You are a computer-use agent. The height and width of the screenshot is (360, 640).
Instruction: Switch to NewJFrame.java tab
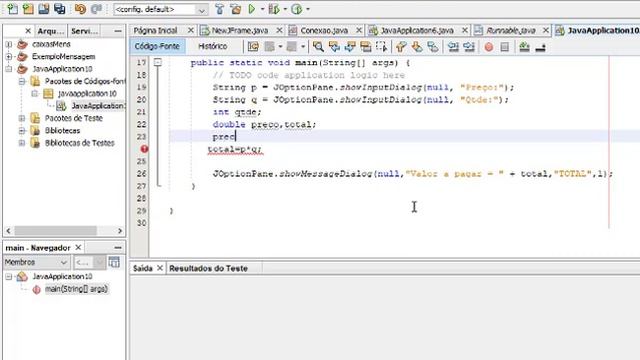coord(240,31)
